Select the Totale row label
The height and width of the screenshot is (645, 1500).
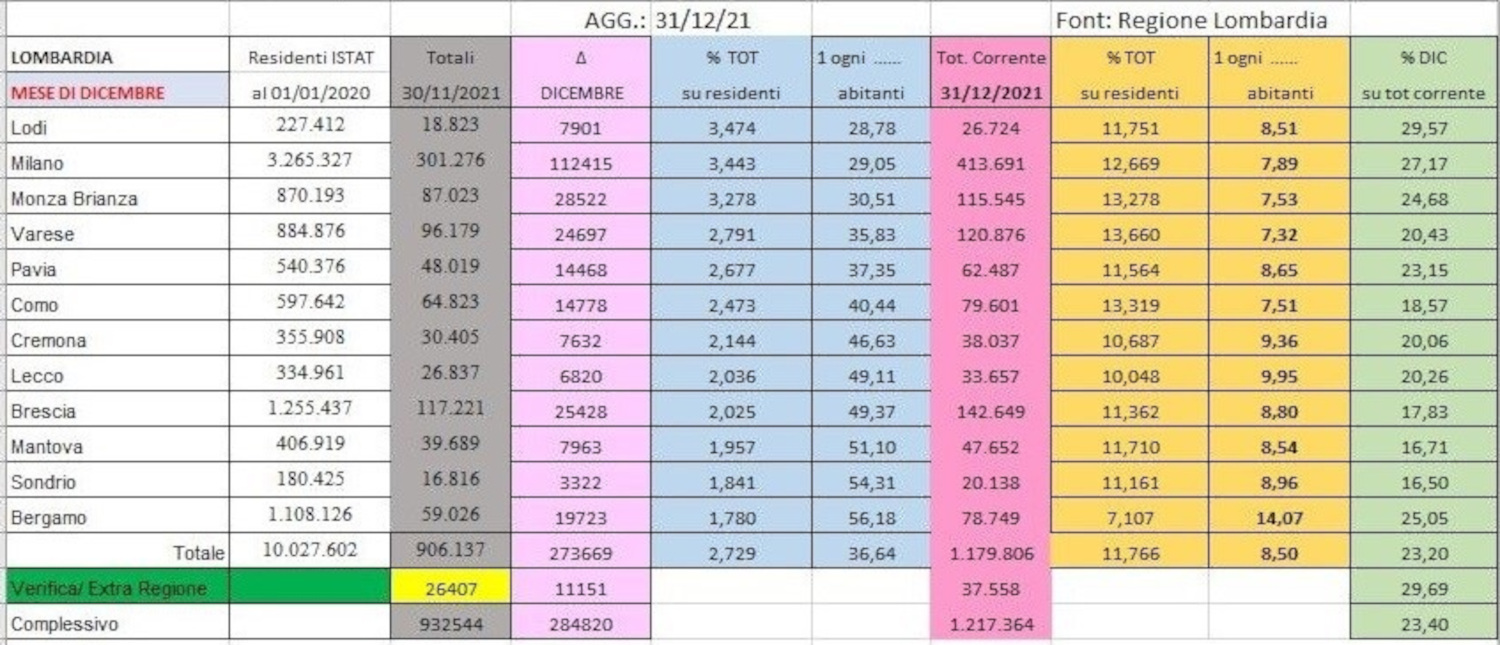pos(198,552)
